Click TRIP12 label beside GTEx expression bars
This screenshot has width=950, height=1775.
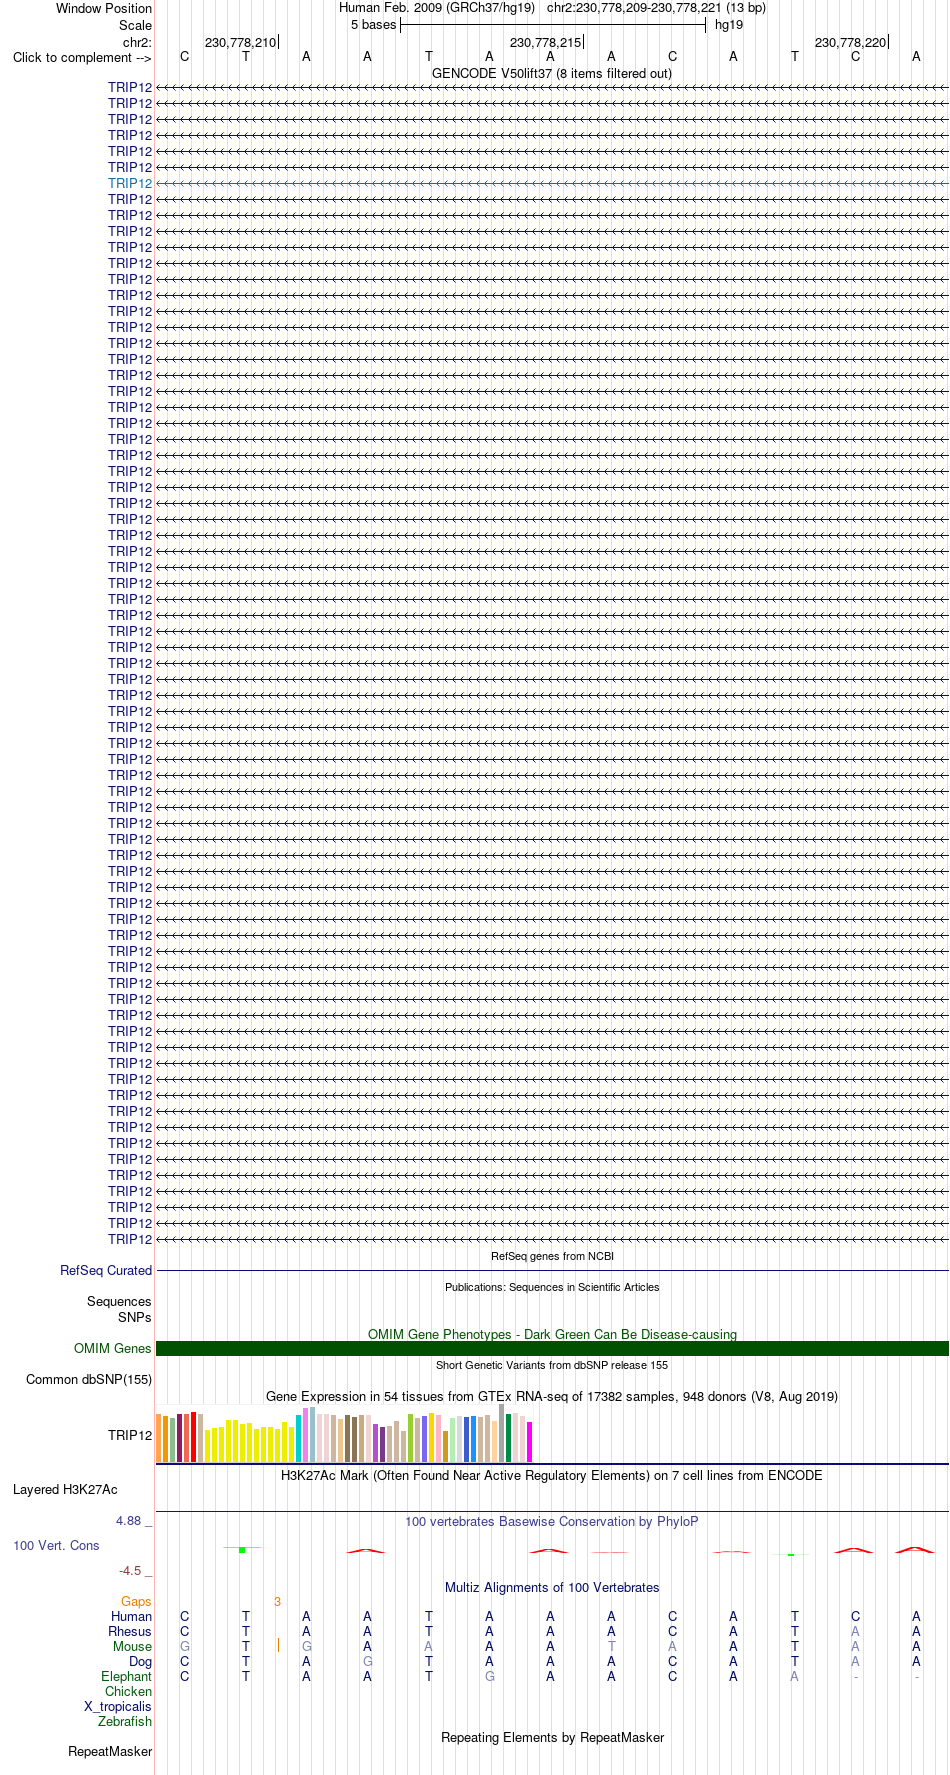(130, 1436)
